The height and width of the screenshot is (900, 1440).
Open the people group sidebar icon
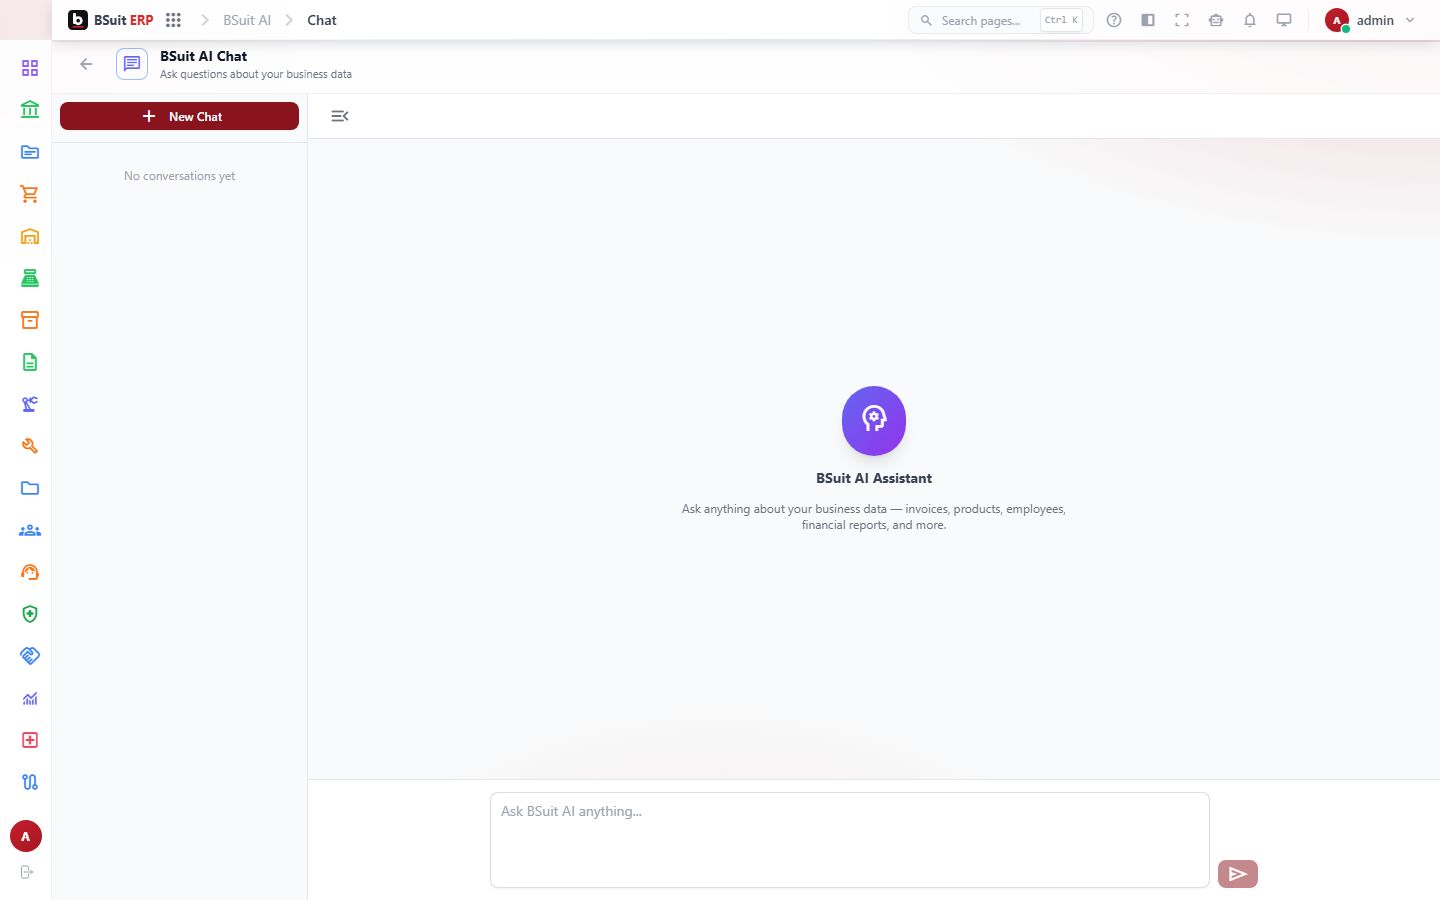click(x=30, y=530)
